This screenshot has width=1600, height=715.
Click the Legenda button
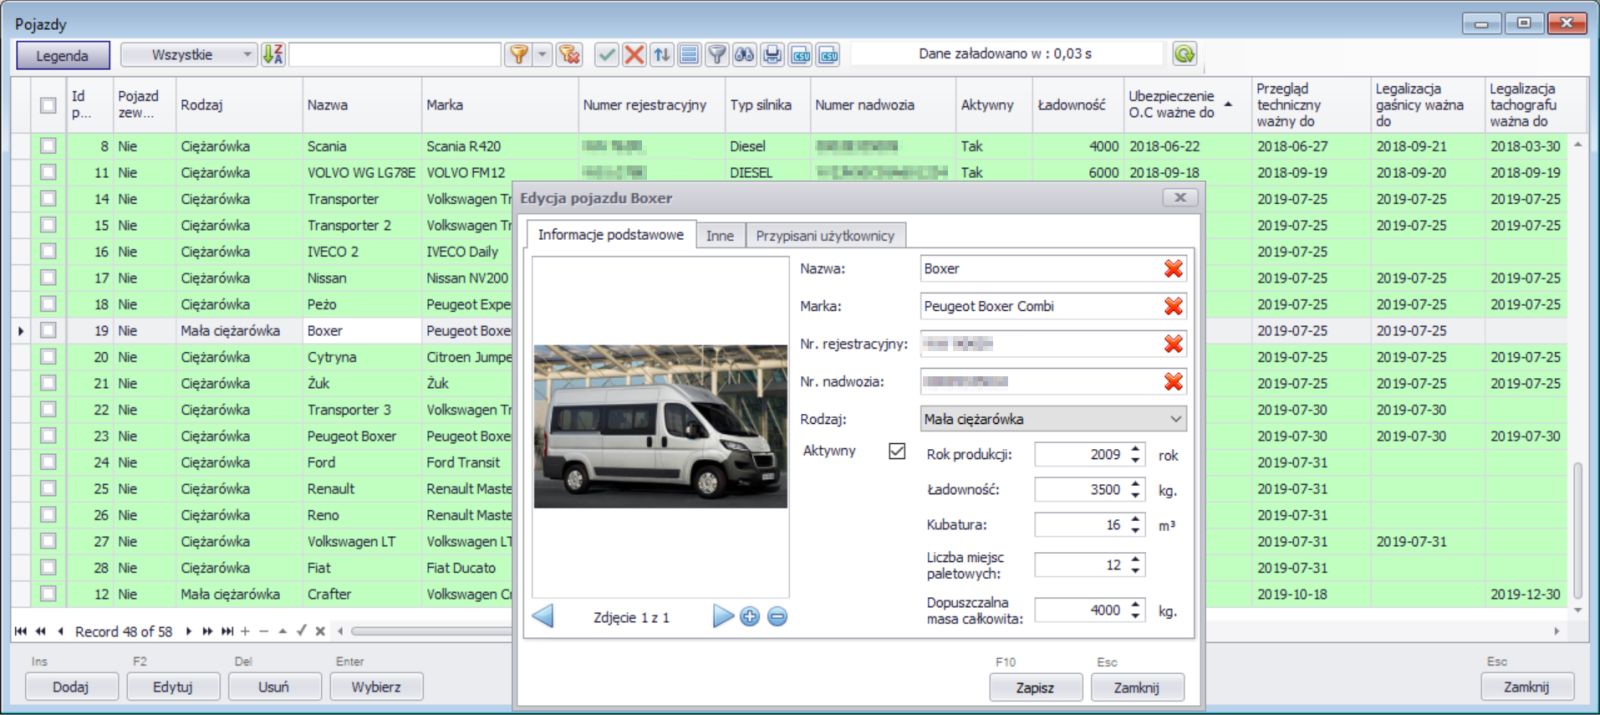[62, 56]
